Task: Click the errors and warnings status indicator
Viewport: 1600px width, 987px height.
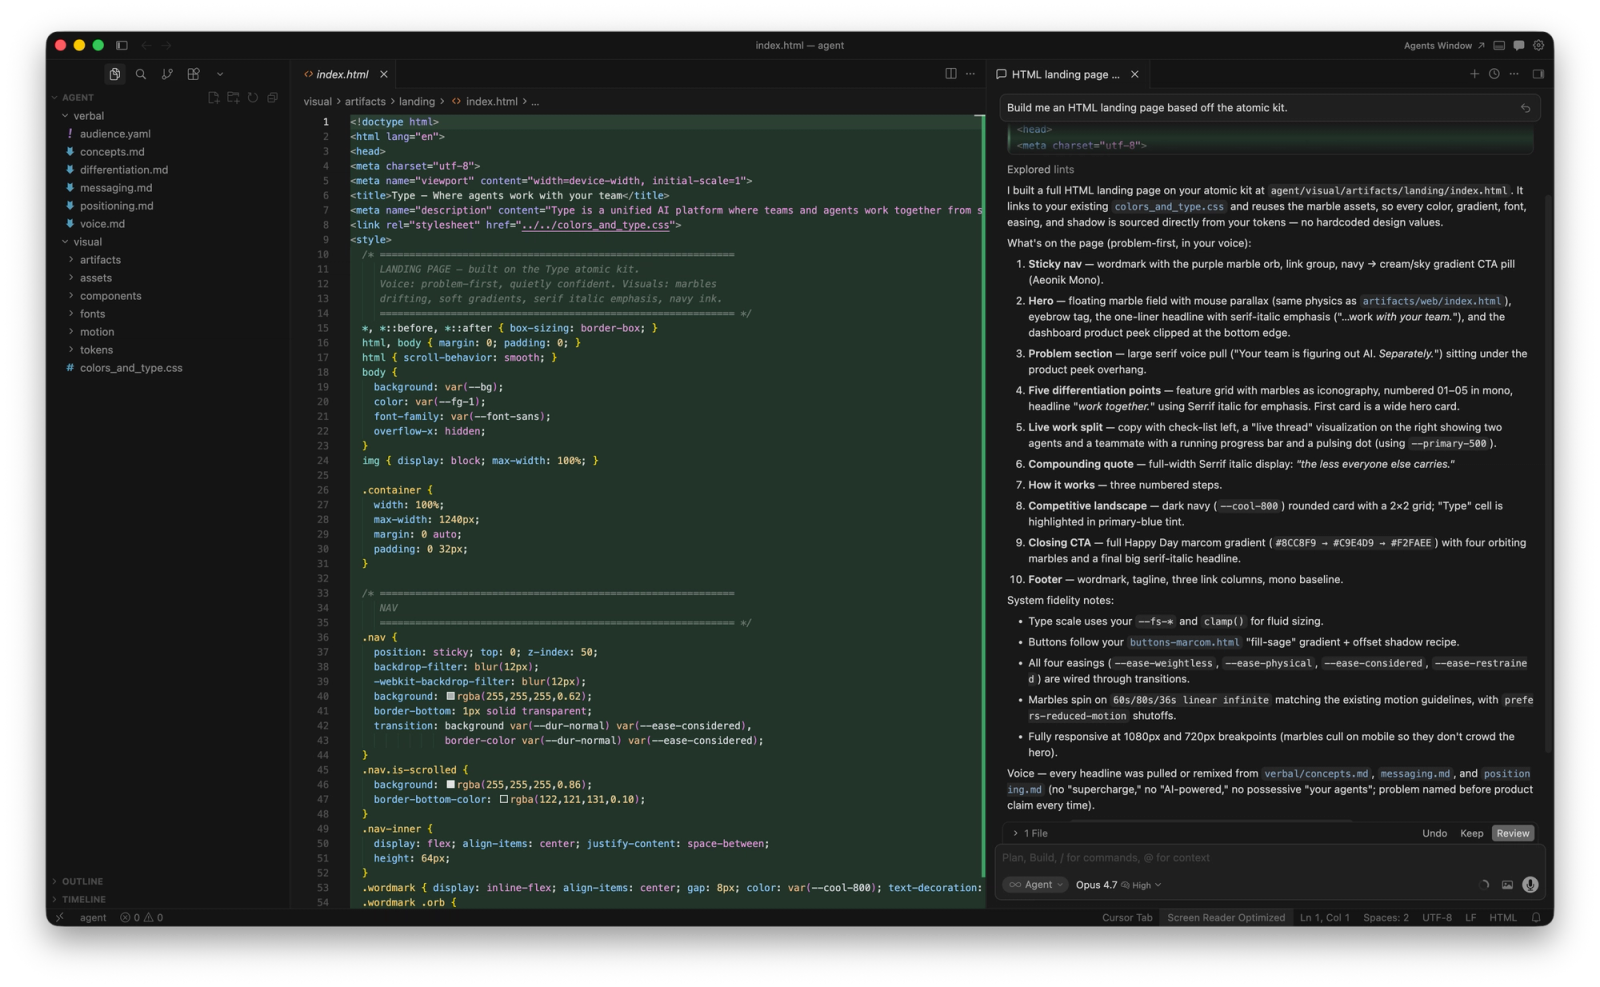Action: [141, 918]
